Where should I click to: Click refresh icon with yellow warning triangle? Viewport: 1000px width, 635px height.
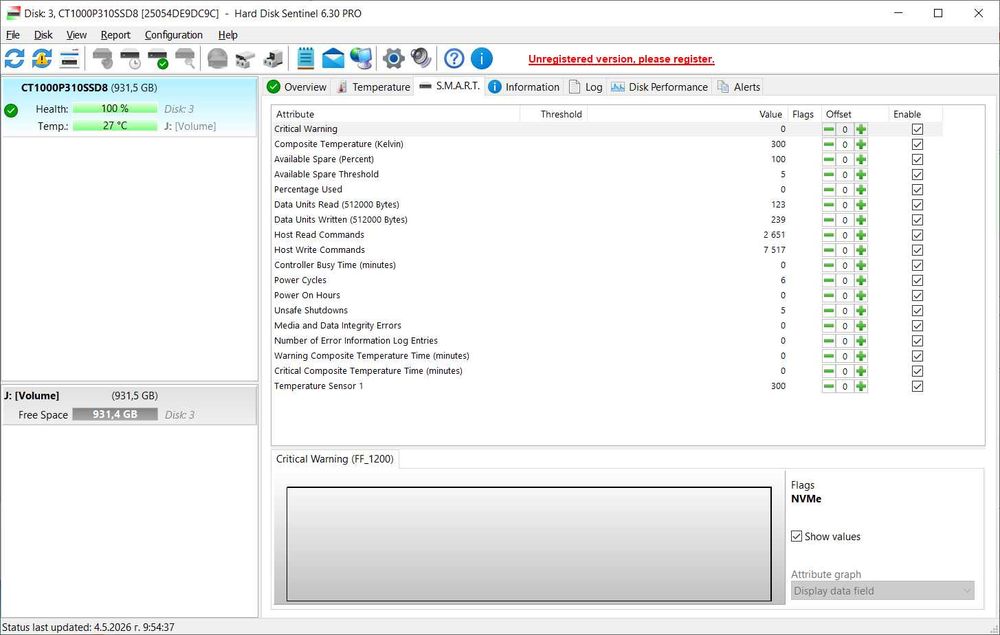pos(42,59)
